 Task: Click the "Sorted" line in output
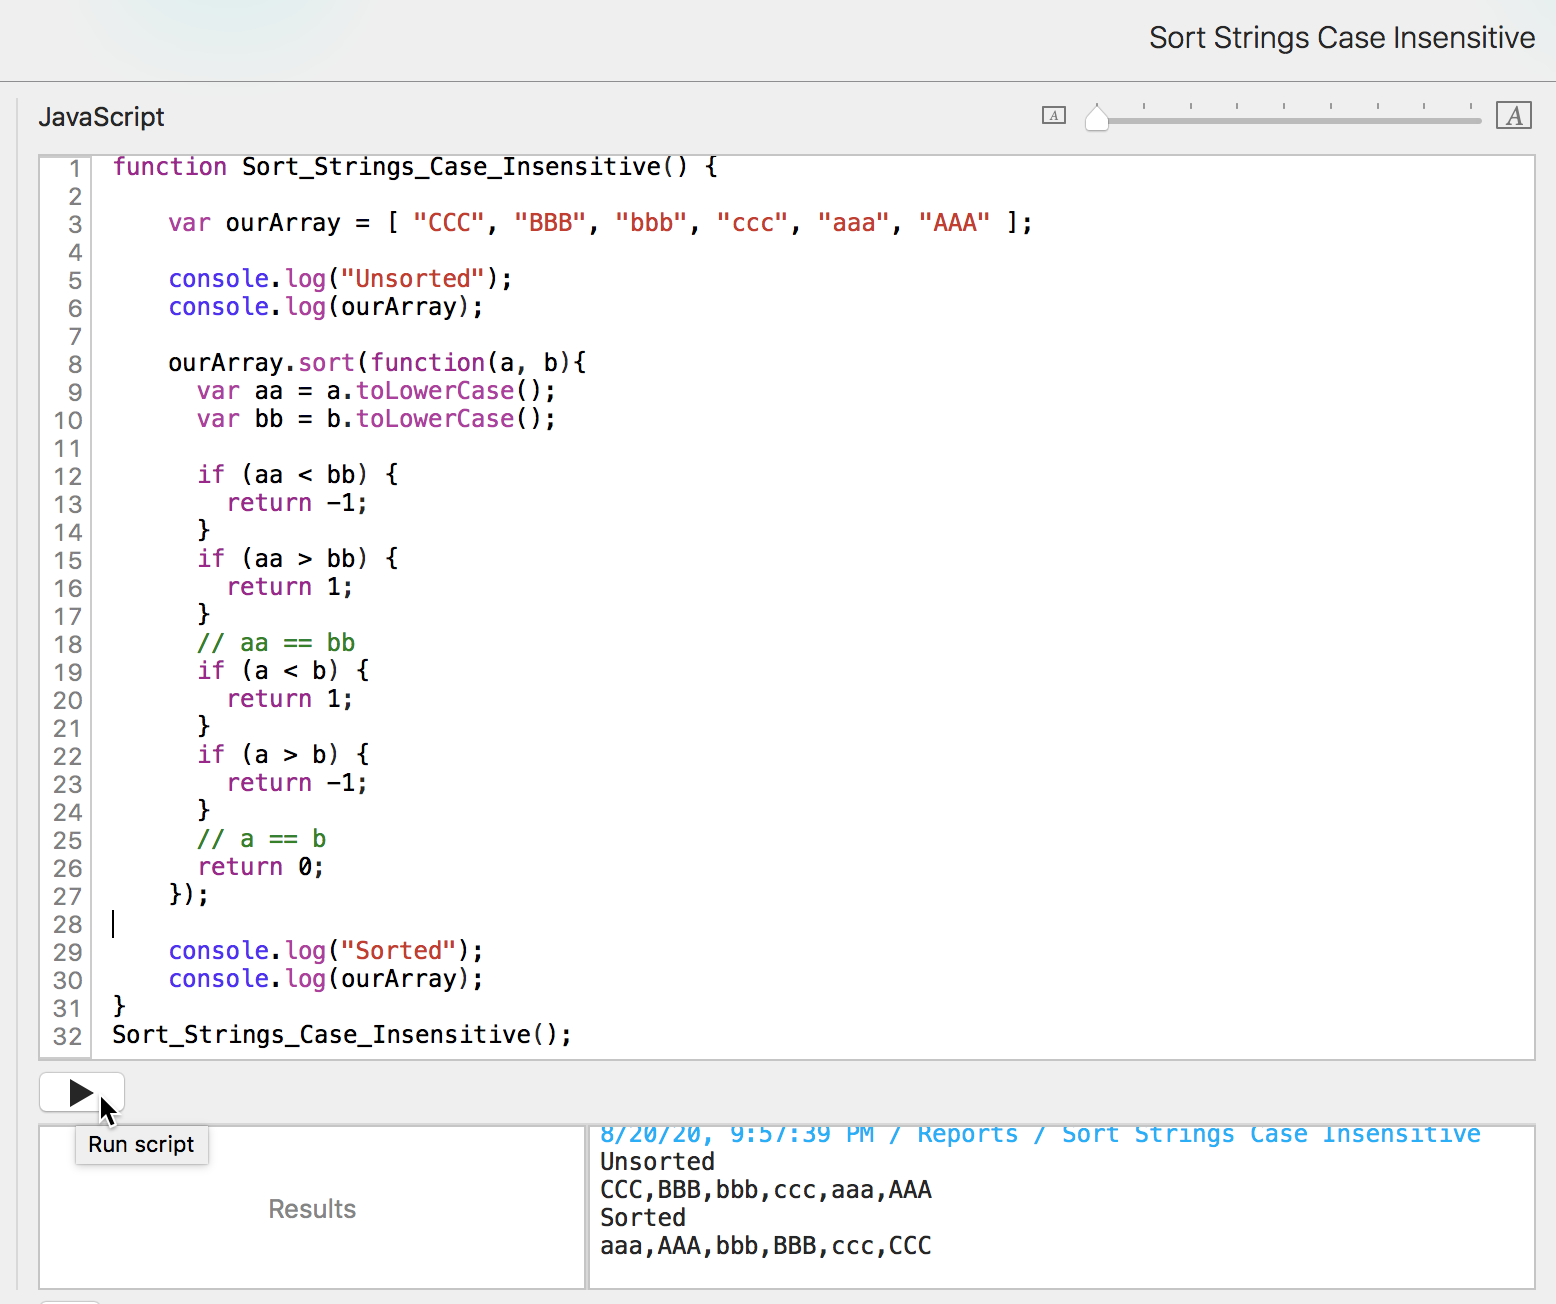coord(643,1217)
